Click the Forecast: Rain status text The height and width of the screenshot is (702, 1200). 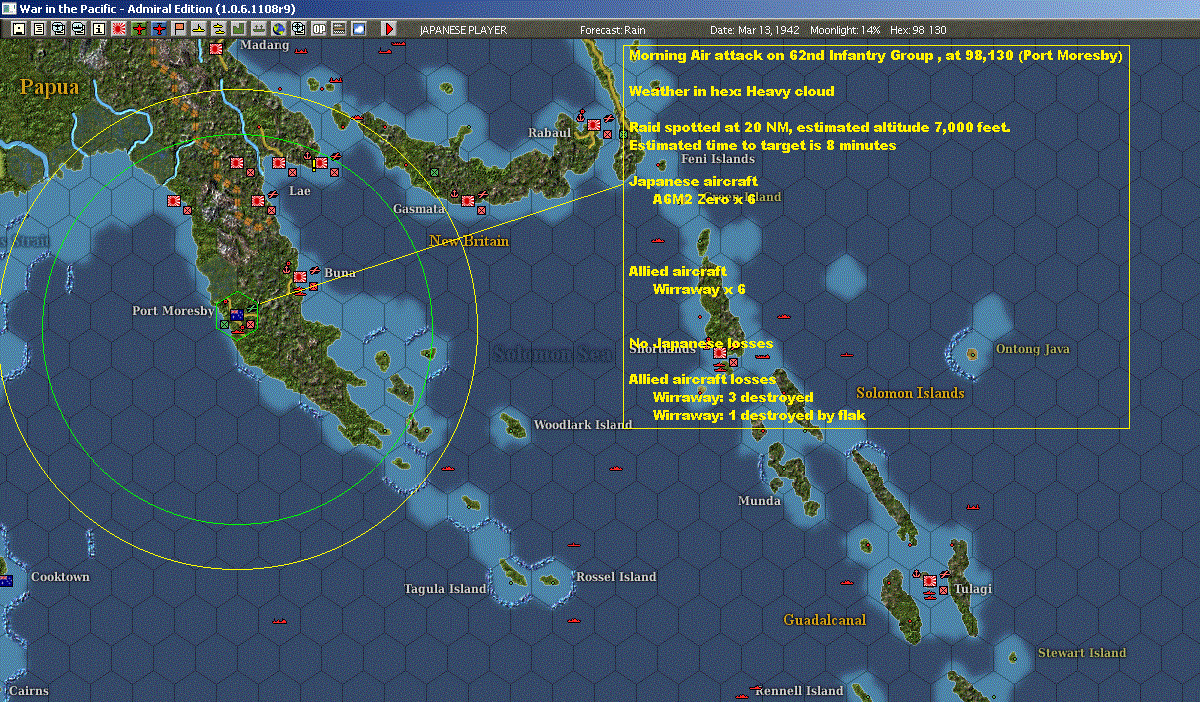[x=613, y=30]
